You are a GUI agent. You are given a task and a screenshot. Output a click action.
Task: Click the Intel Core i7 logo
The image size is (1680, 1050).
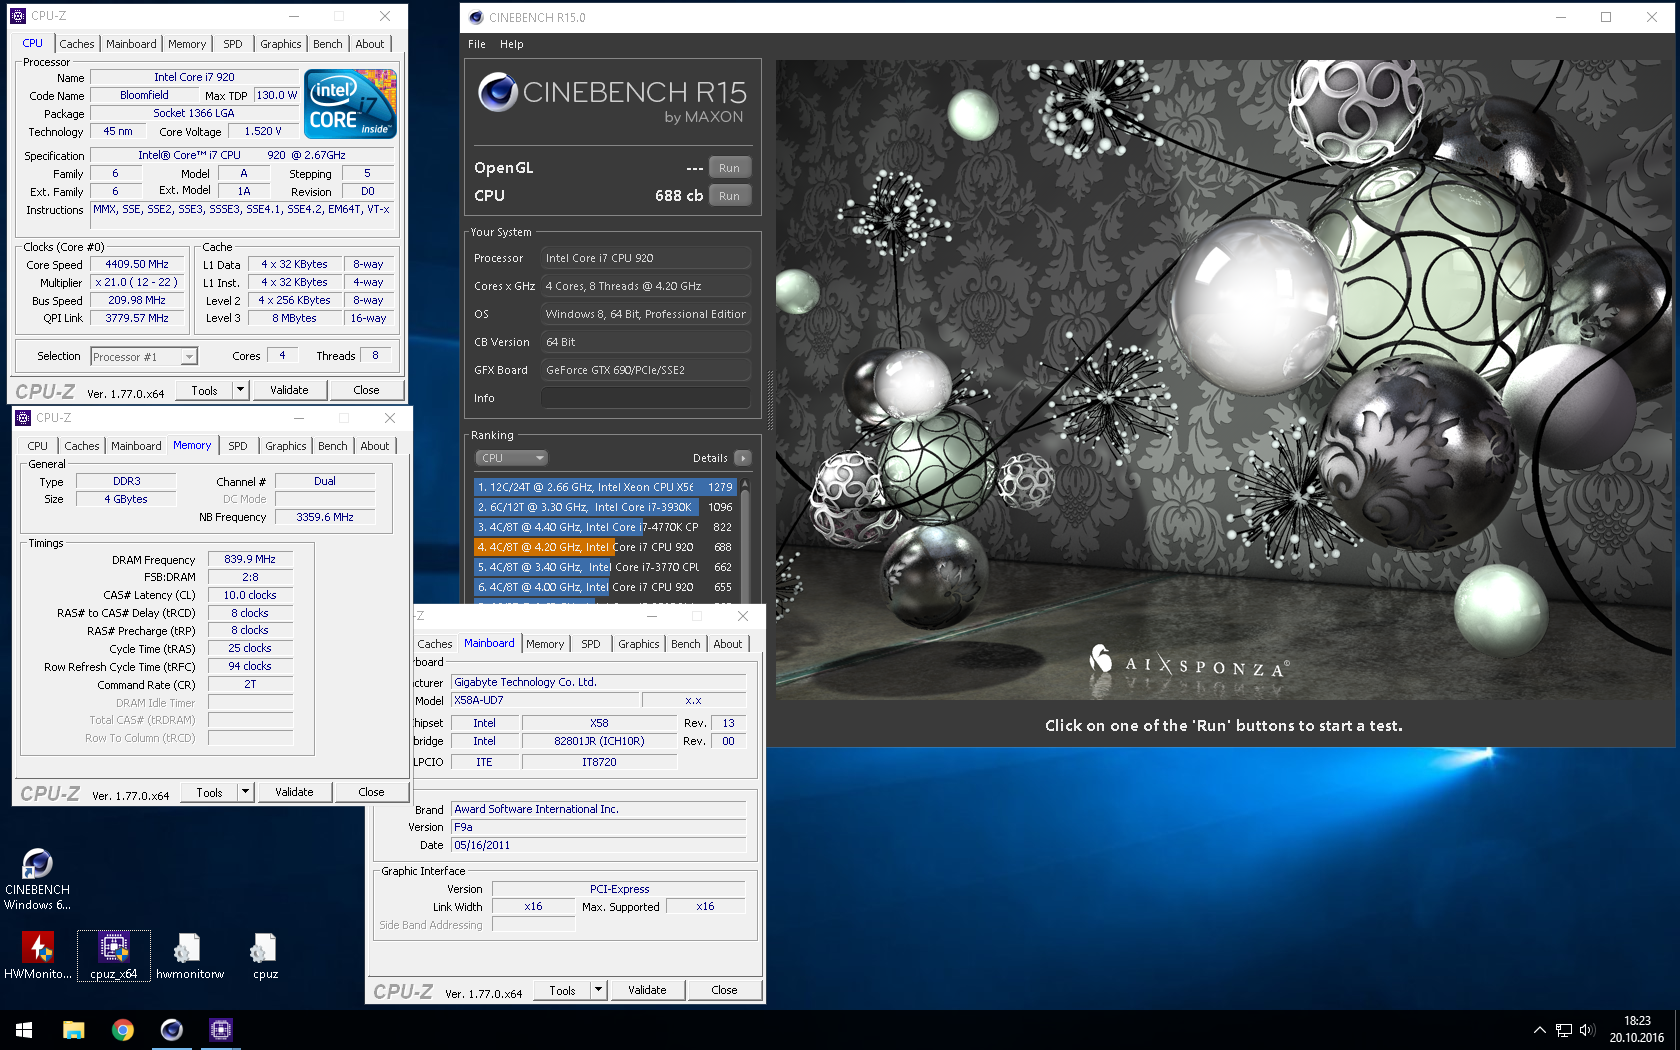(350, 104)
